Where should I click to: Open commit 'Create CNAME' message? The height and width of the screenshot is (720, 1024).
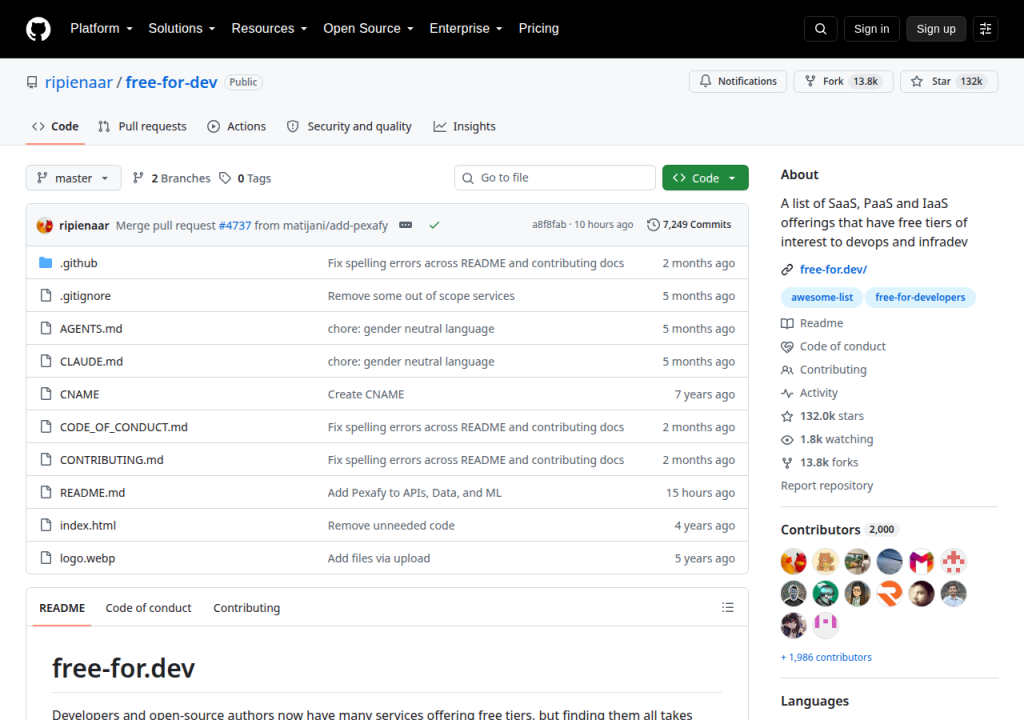coord(366,395)
